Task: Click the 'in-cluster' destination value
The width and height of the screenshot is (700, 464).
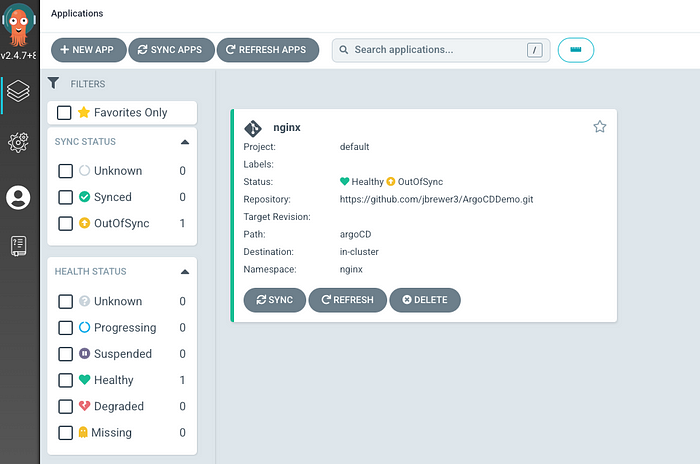Action: click(x=359, y=252)
